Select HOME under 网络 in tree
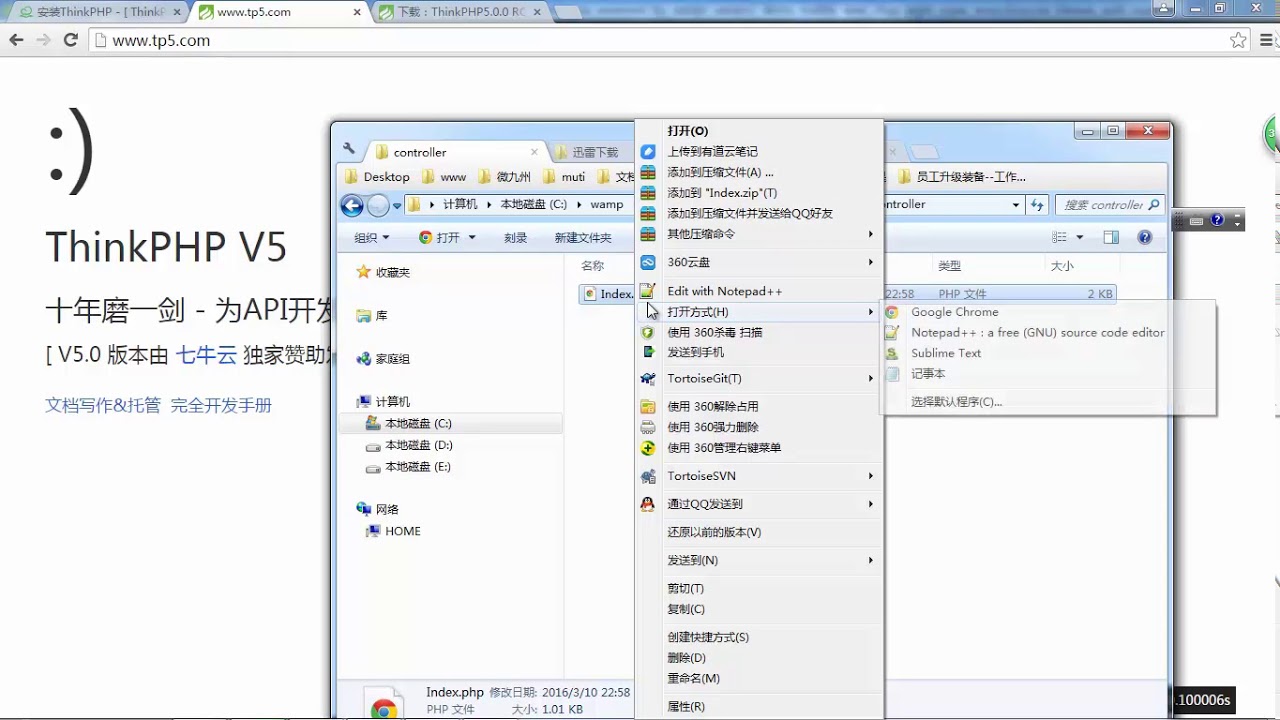The image size is (1280, 720). pyautogui.click(x=402, y=531)
